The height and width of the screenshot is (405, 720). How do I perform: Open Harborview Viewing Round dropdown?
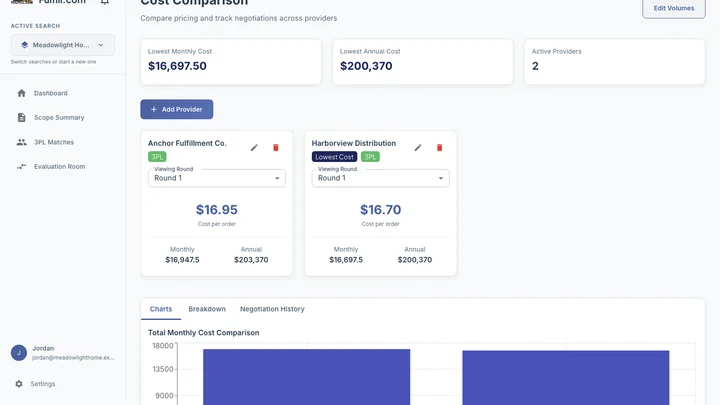click(x=381, y=178)
